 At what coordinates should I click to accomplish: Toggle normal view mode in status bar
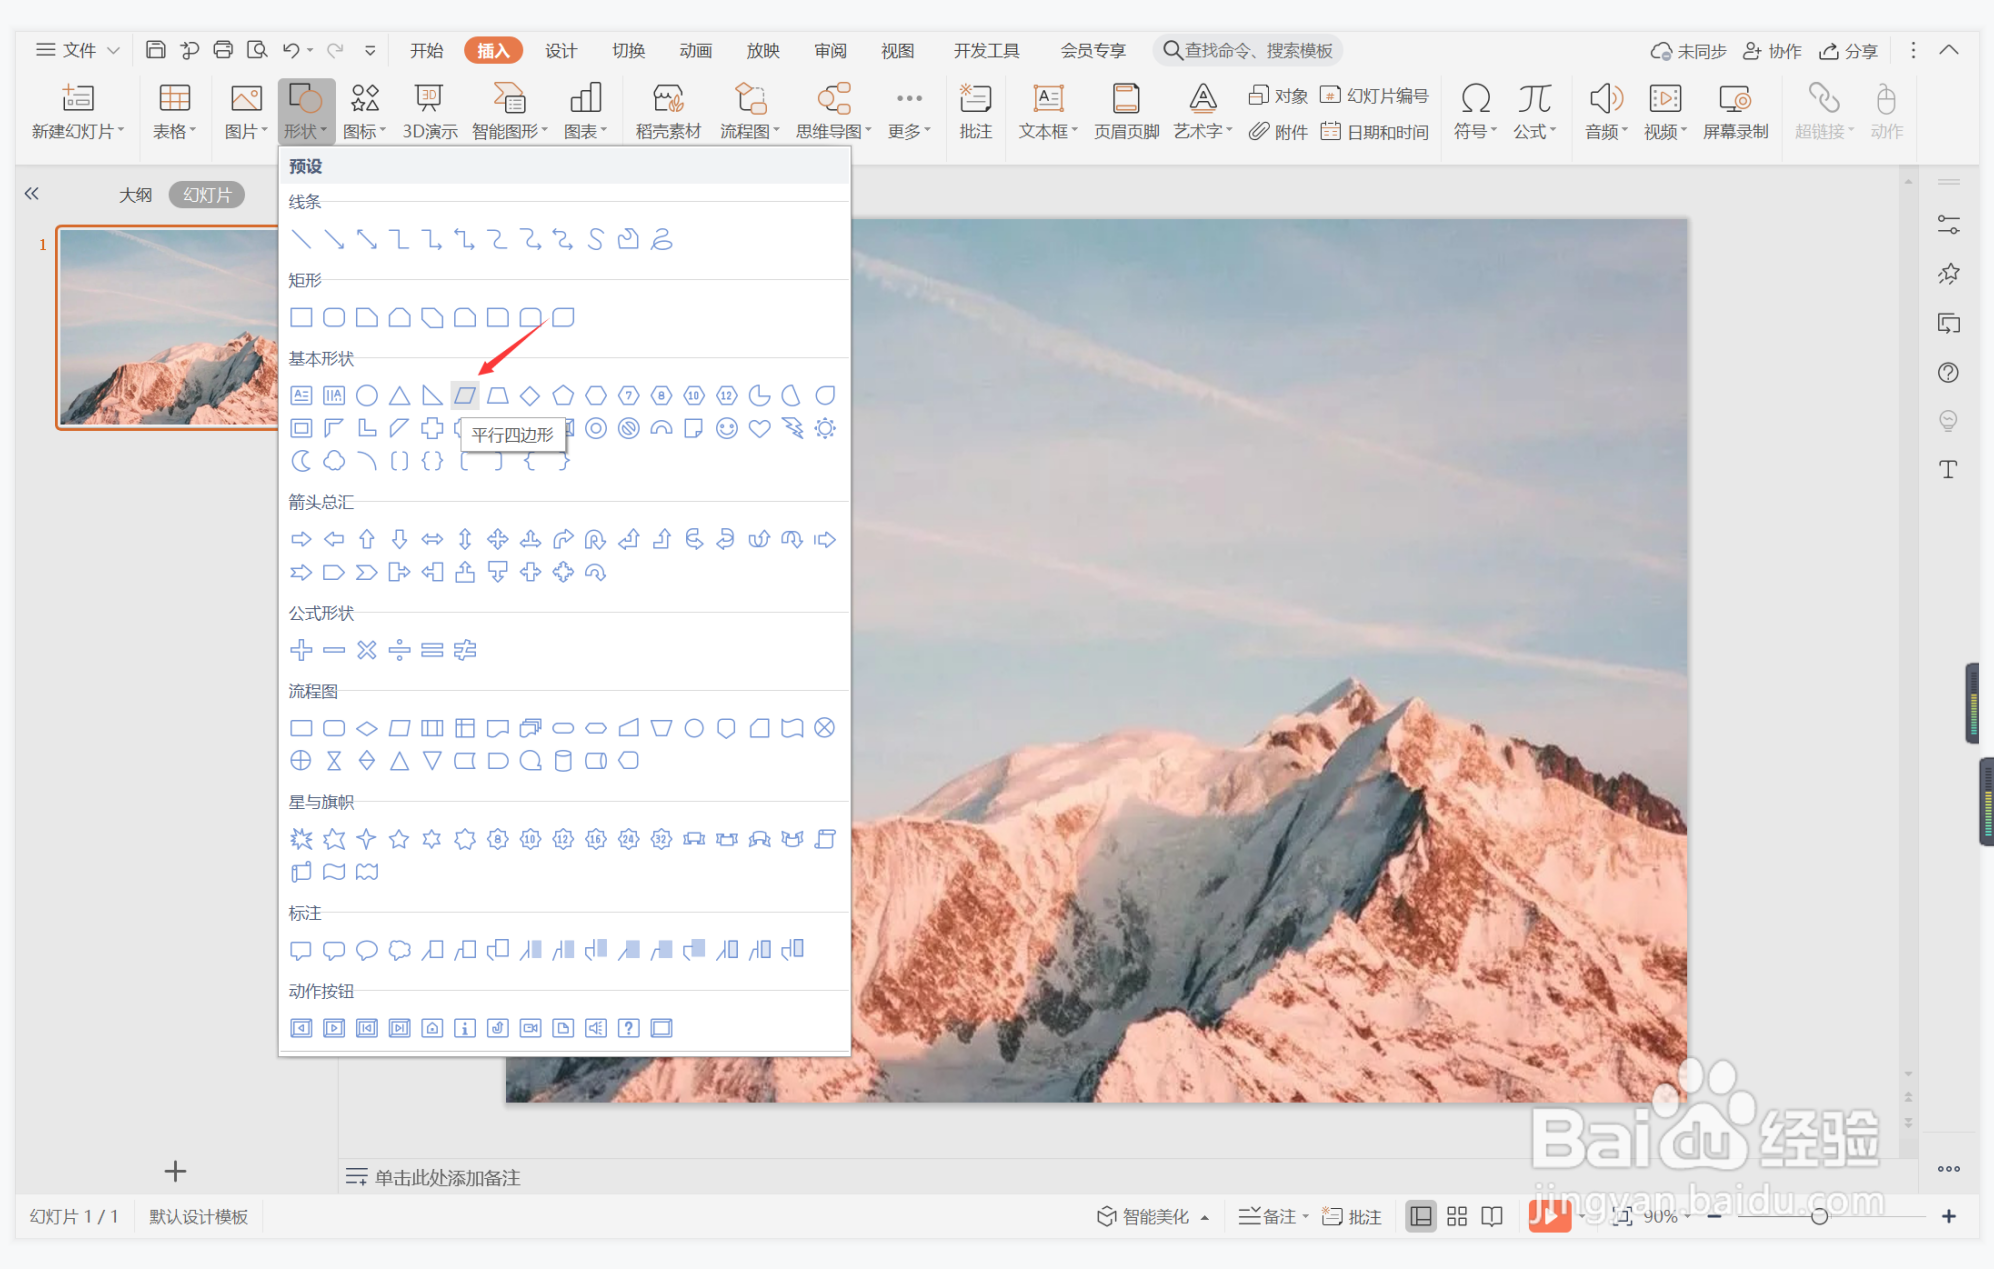click(1420, 1216)
